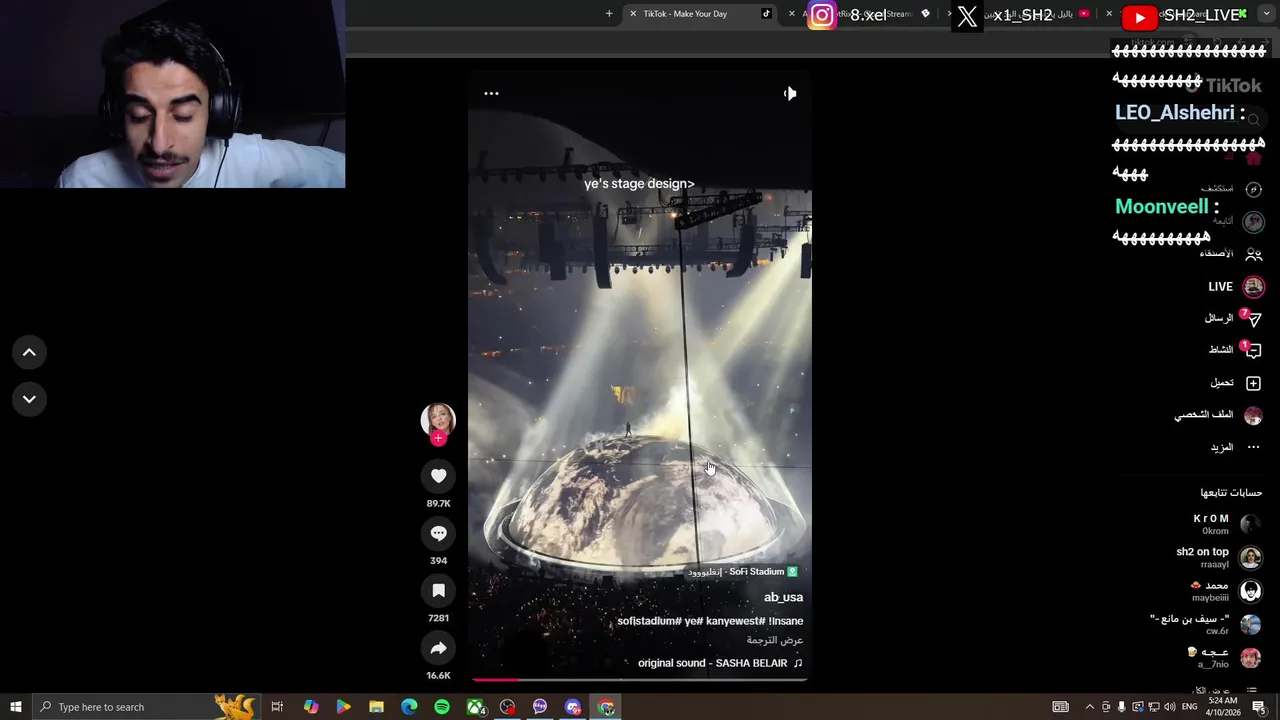Open the K r 0 M followed account
The height and width of the screenshot is (720, 1280).
pos(1227,524)
